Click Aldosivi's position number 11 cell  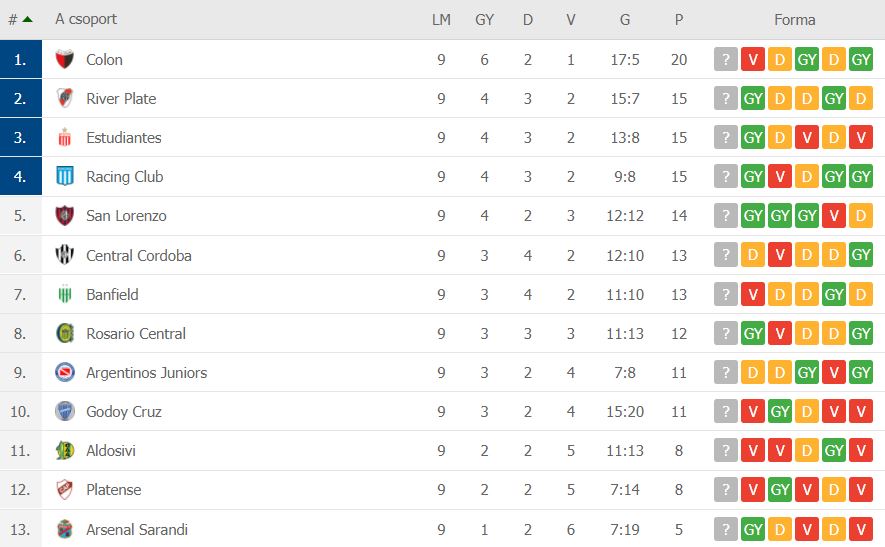[21, 451]
